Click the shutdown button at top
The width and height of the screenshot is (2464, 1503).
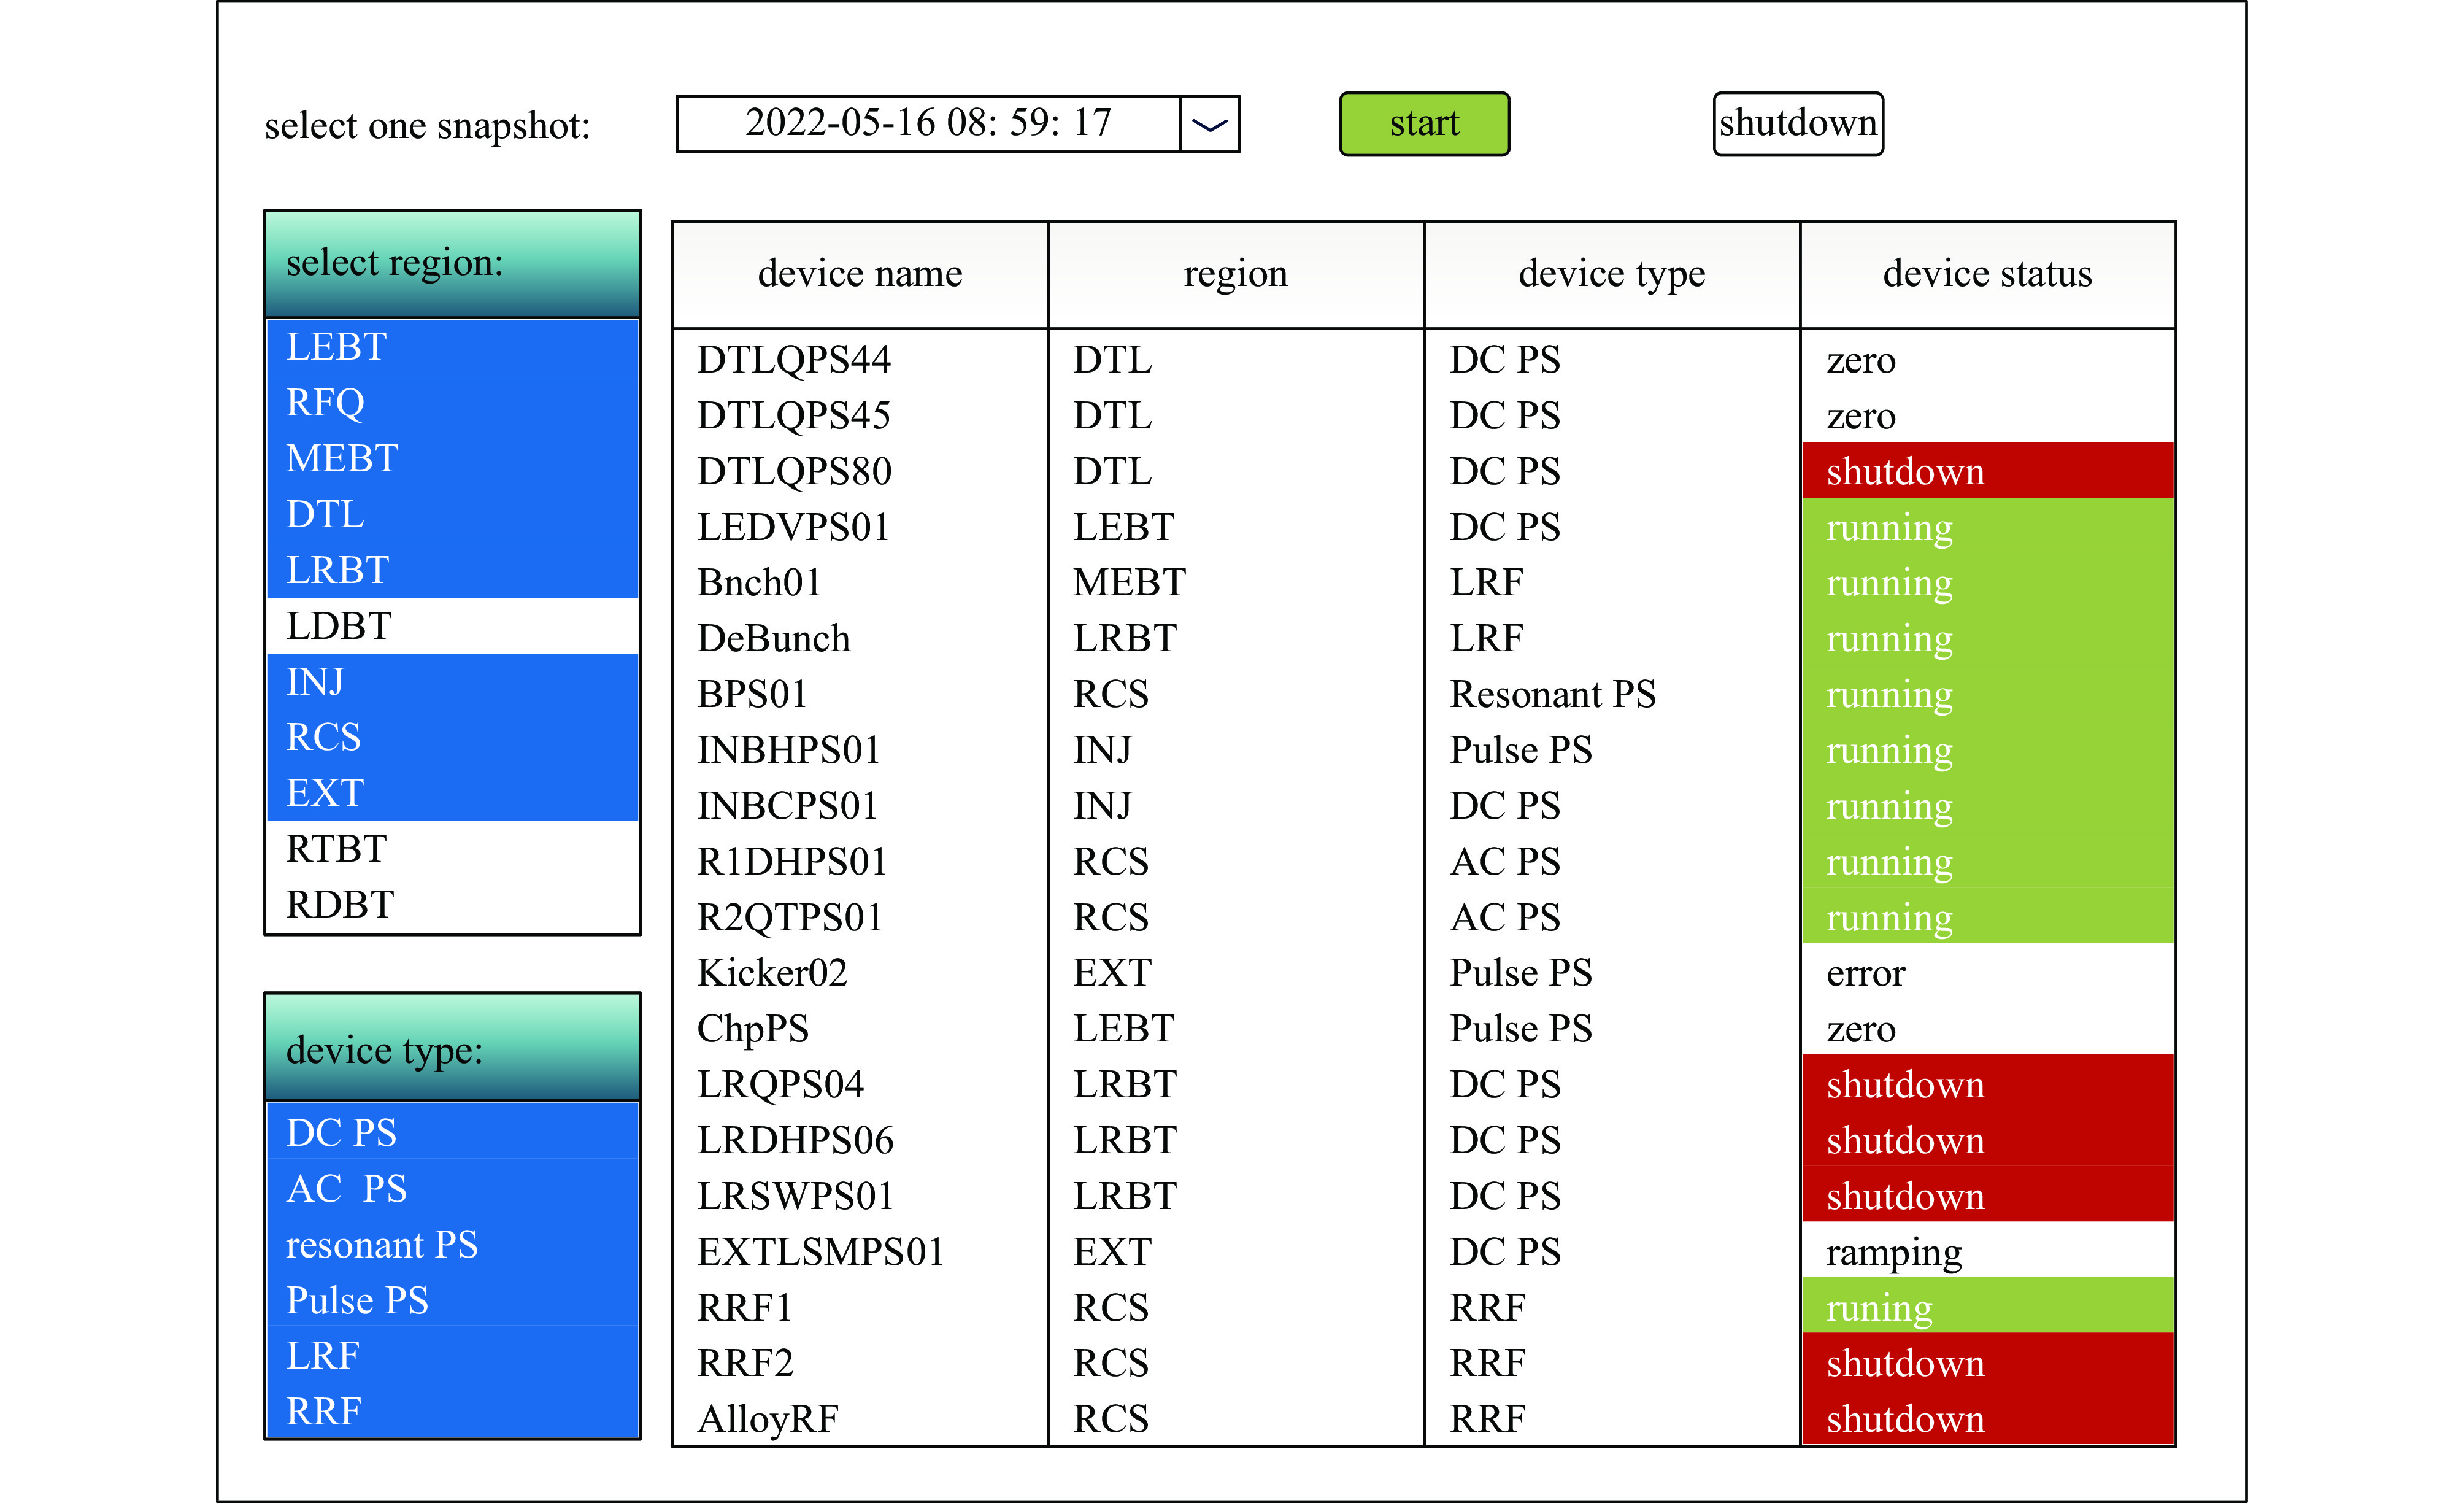pos(1798,124)
